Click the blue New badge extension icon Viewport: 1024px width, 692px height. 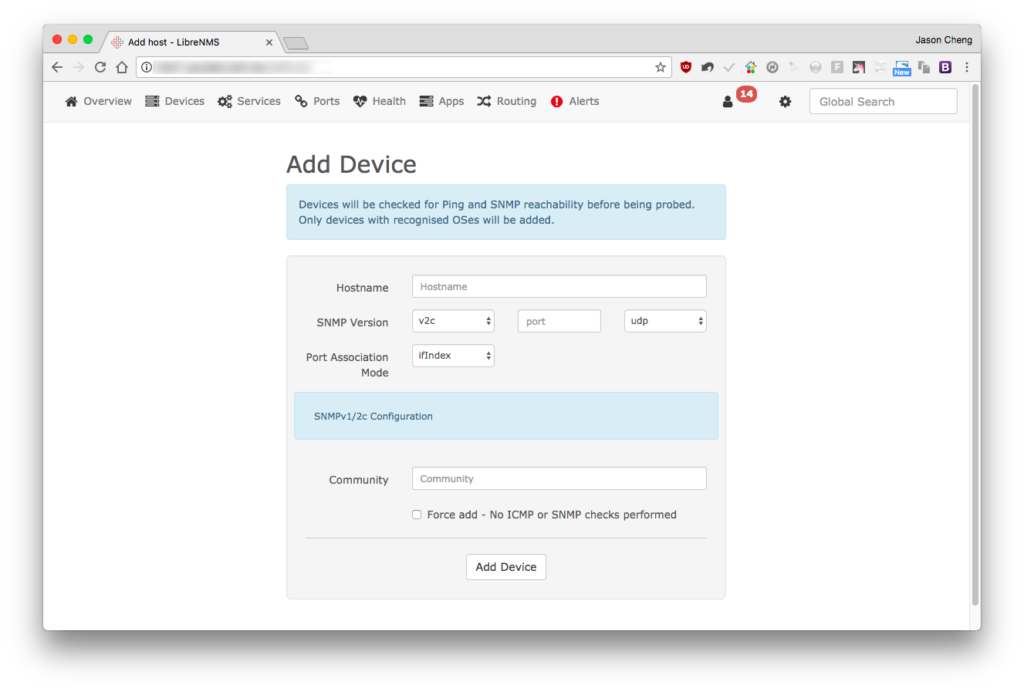(902, 68)
